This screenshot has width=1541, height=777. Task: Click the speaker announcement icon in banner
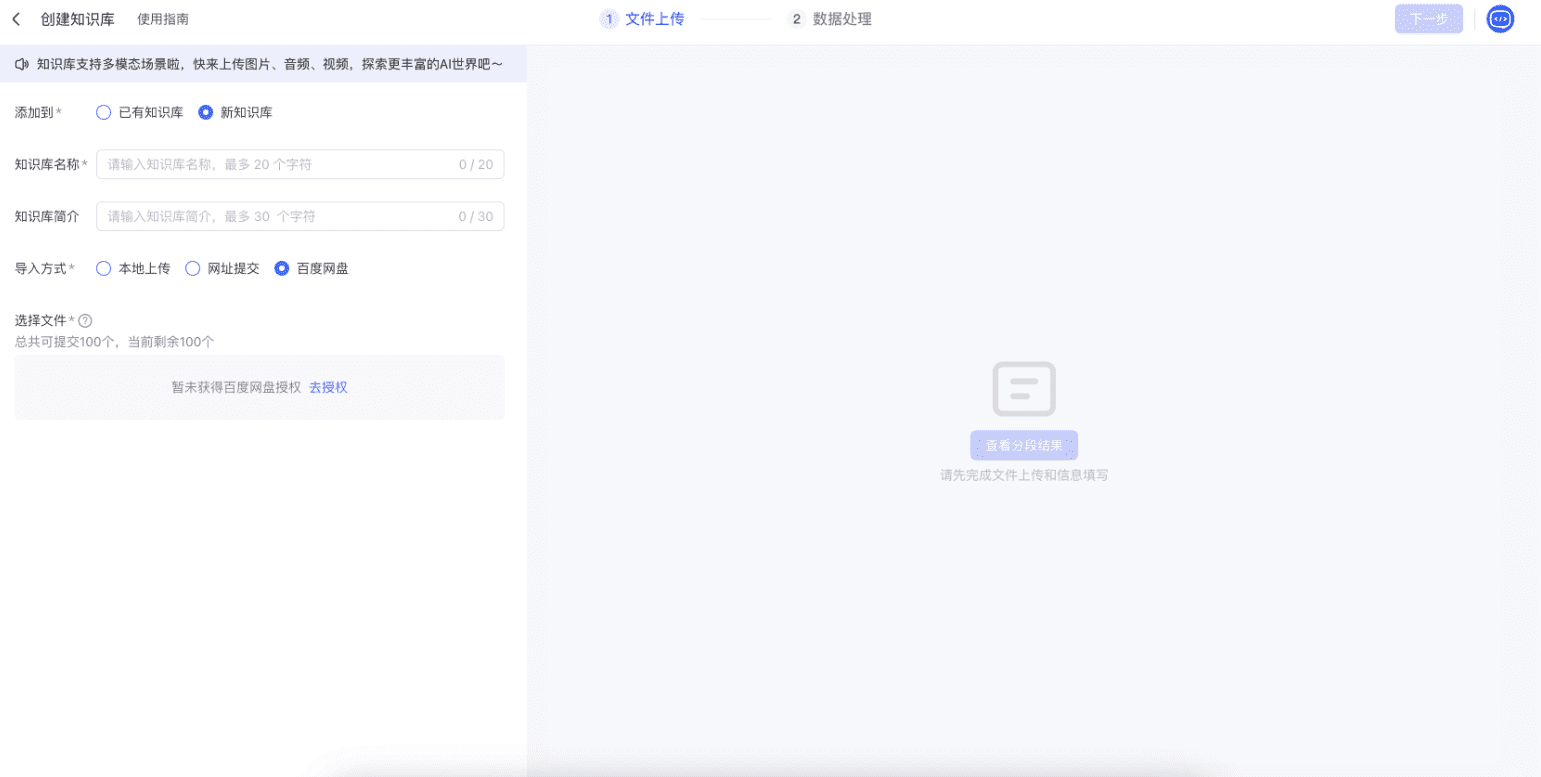22,65
